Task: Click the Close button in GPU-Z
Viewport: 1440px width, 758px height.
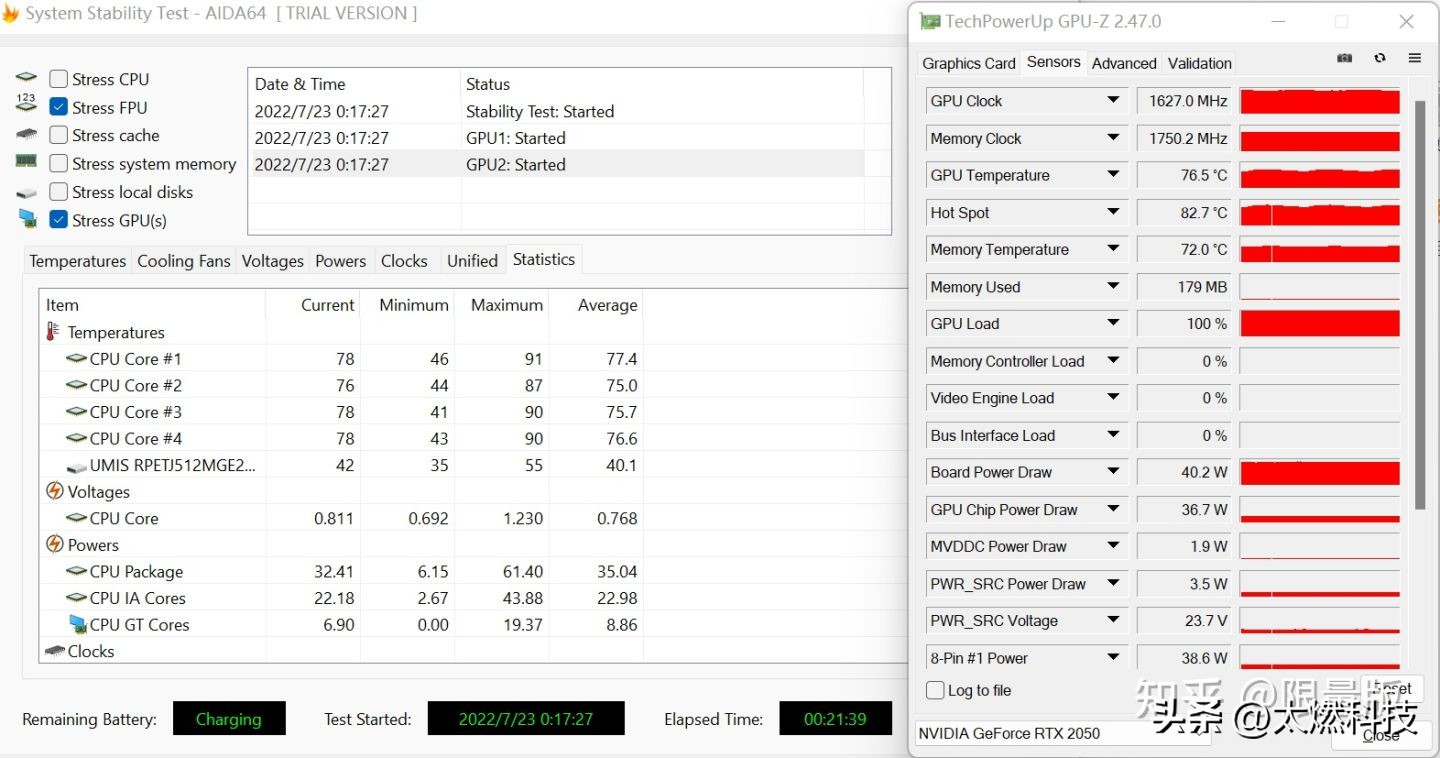Action: [1382, 735]
